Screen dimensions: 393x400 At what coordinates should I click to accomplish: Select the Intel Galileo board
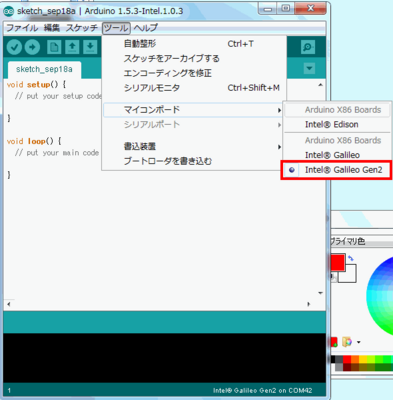[337, 155]
